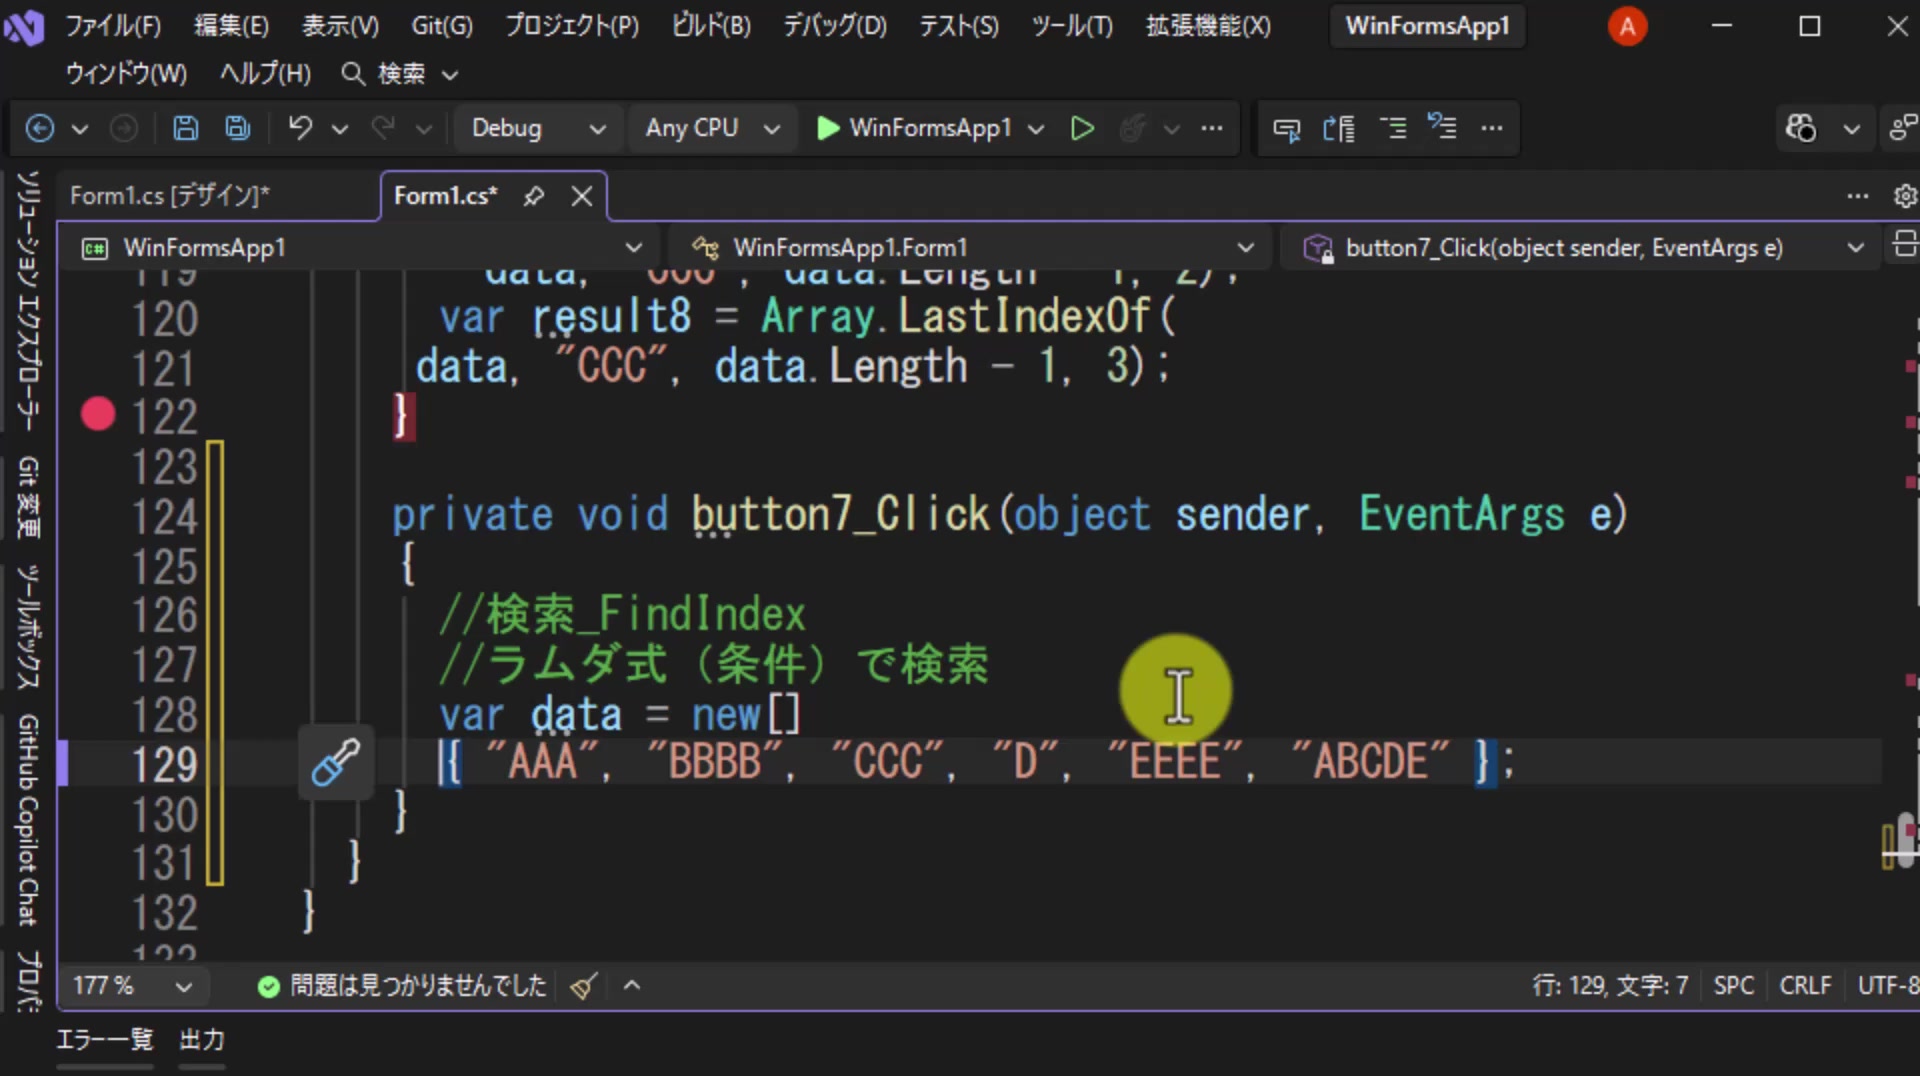Open the Any CPU platform dropdown
Image resolution: width=1920 pixels, height=1076 pixels.
[x=712, y=128]
